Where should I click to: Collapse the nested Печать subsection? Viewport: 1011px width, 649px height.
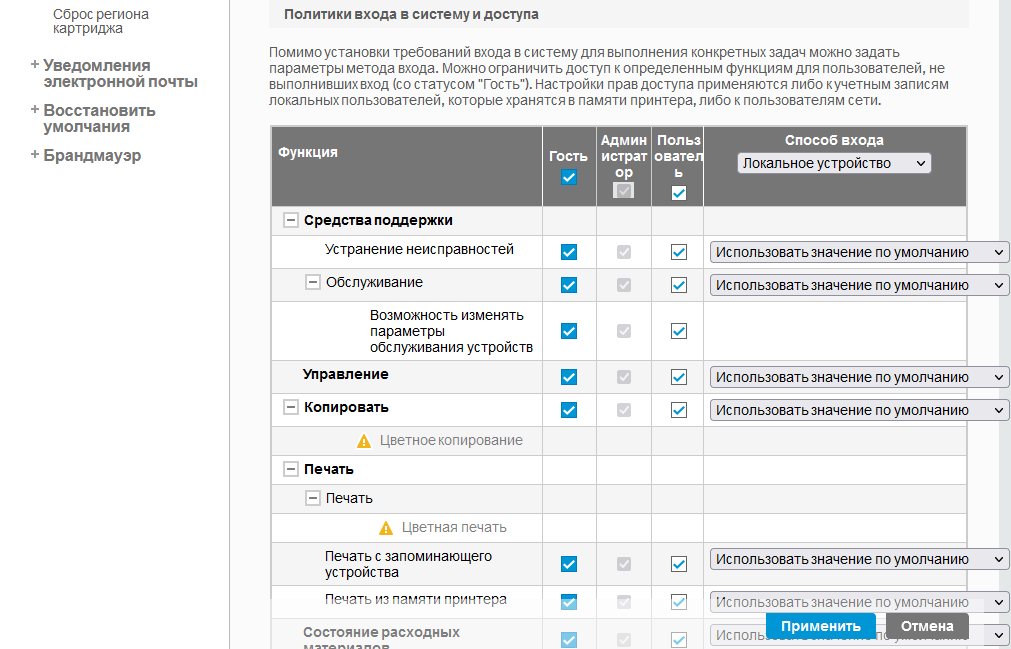tap(313, 498)
